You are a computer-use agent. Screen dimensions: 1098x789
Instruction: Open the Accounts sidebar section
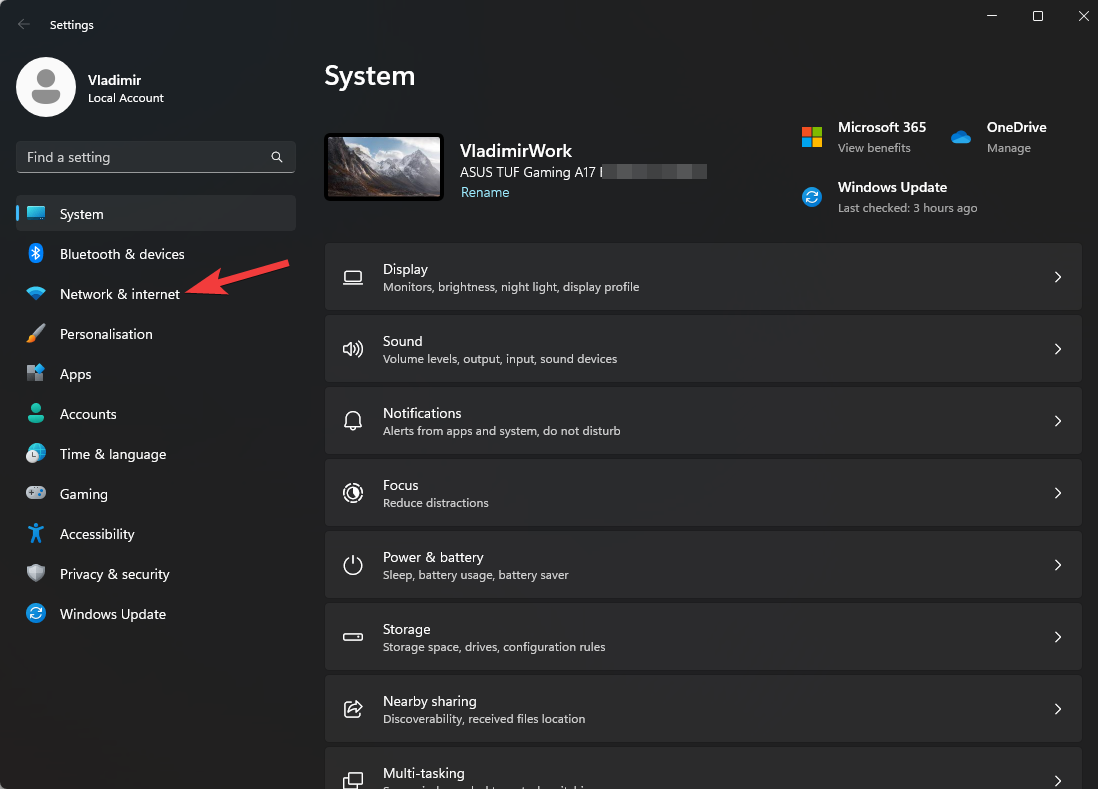pos(88,414)
